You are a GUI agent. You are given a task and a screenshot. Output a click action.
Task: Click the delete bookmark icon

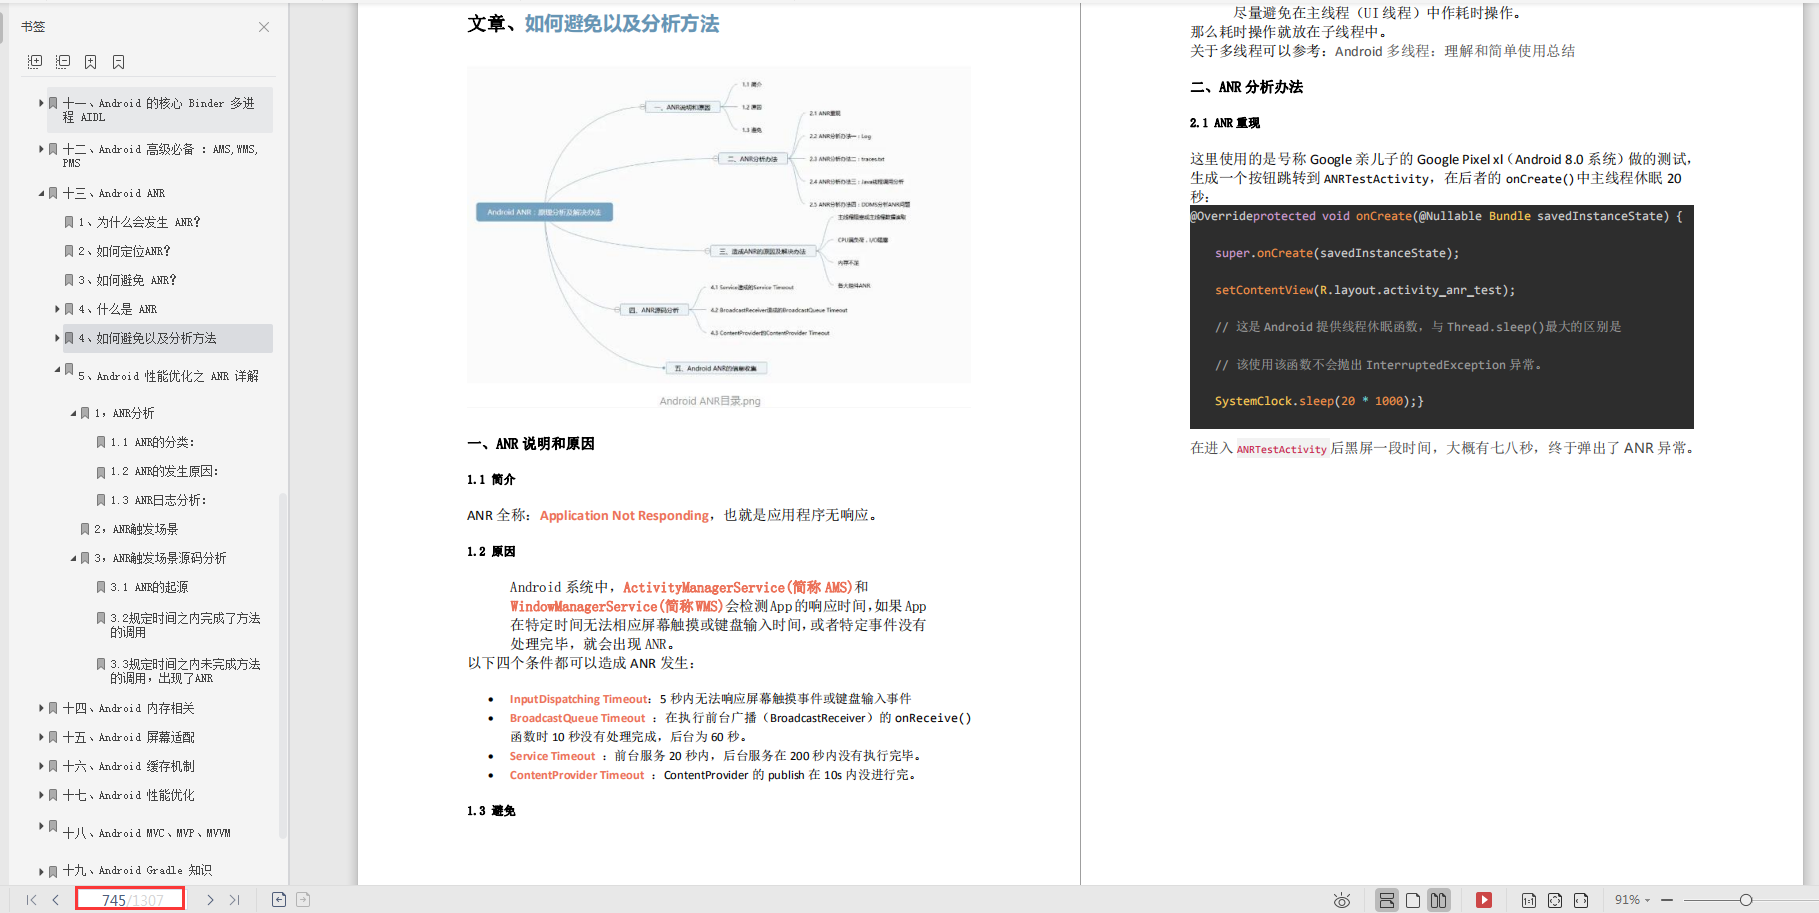pos(119,62)
